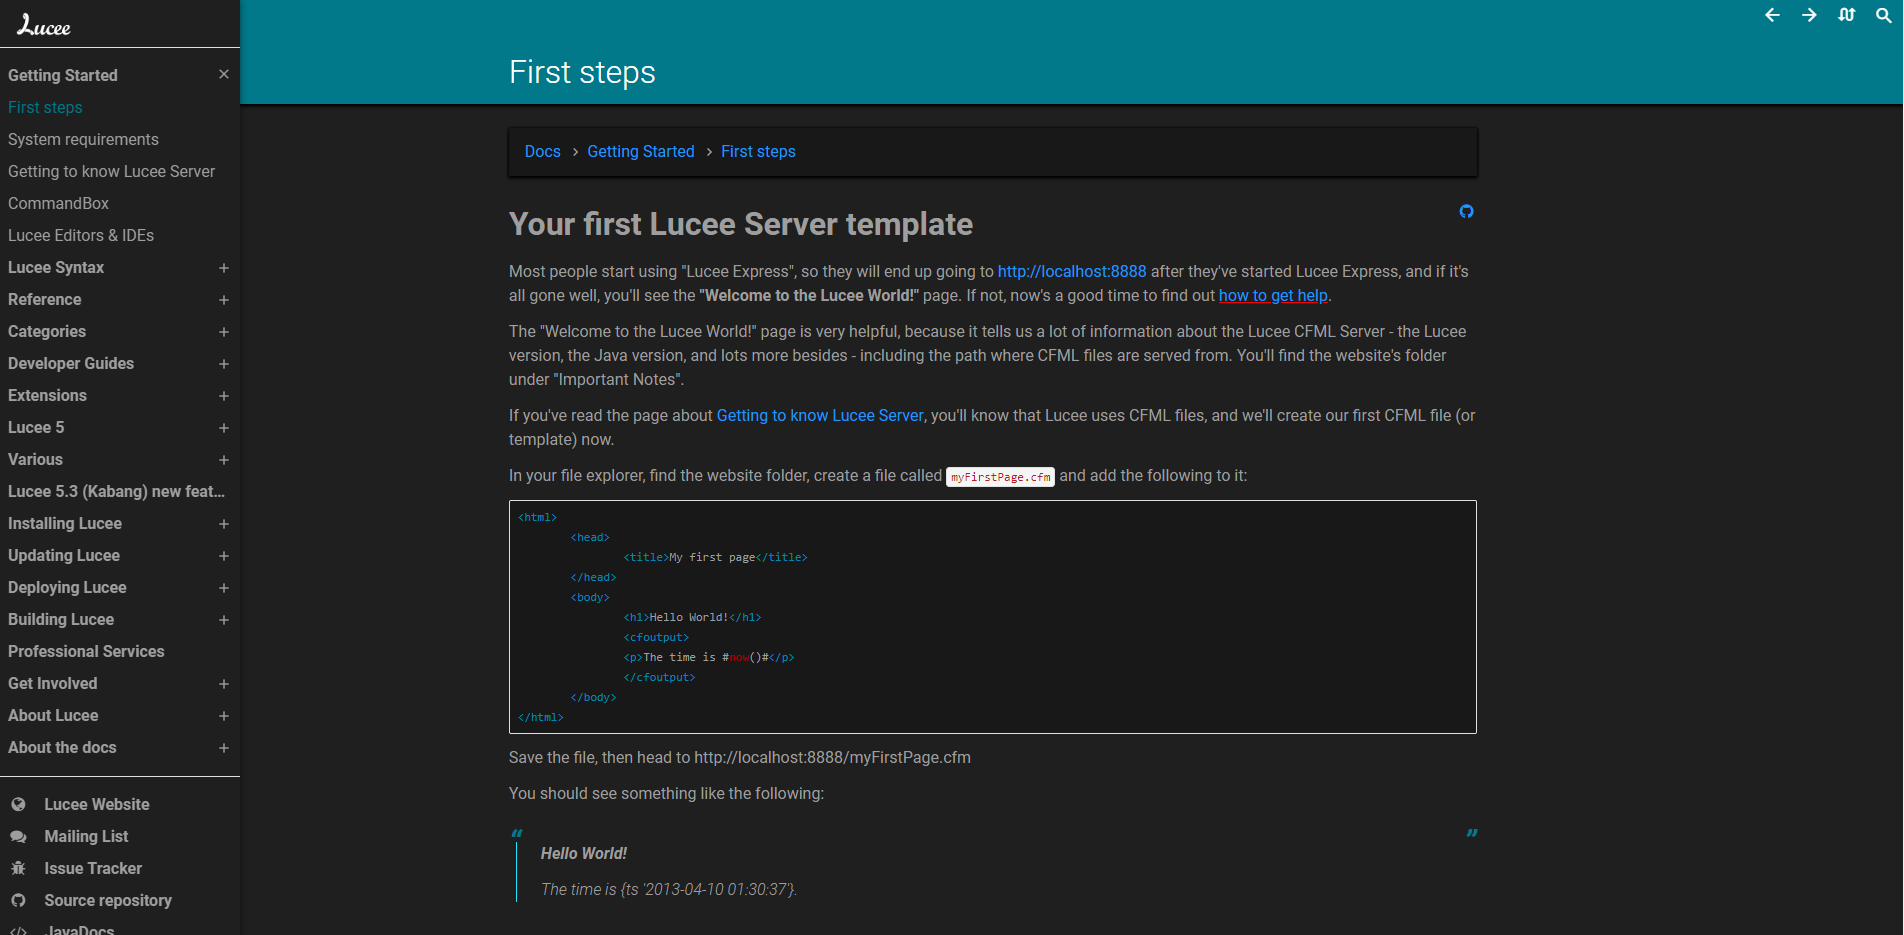Click the Lucee logo in sidebar header
Image resolution: width=1904 pixels, height=935 pixels.
(x=44, y=26)
